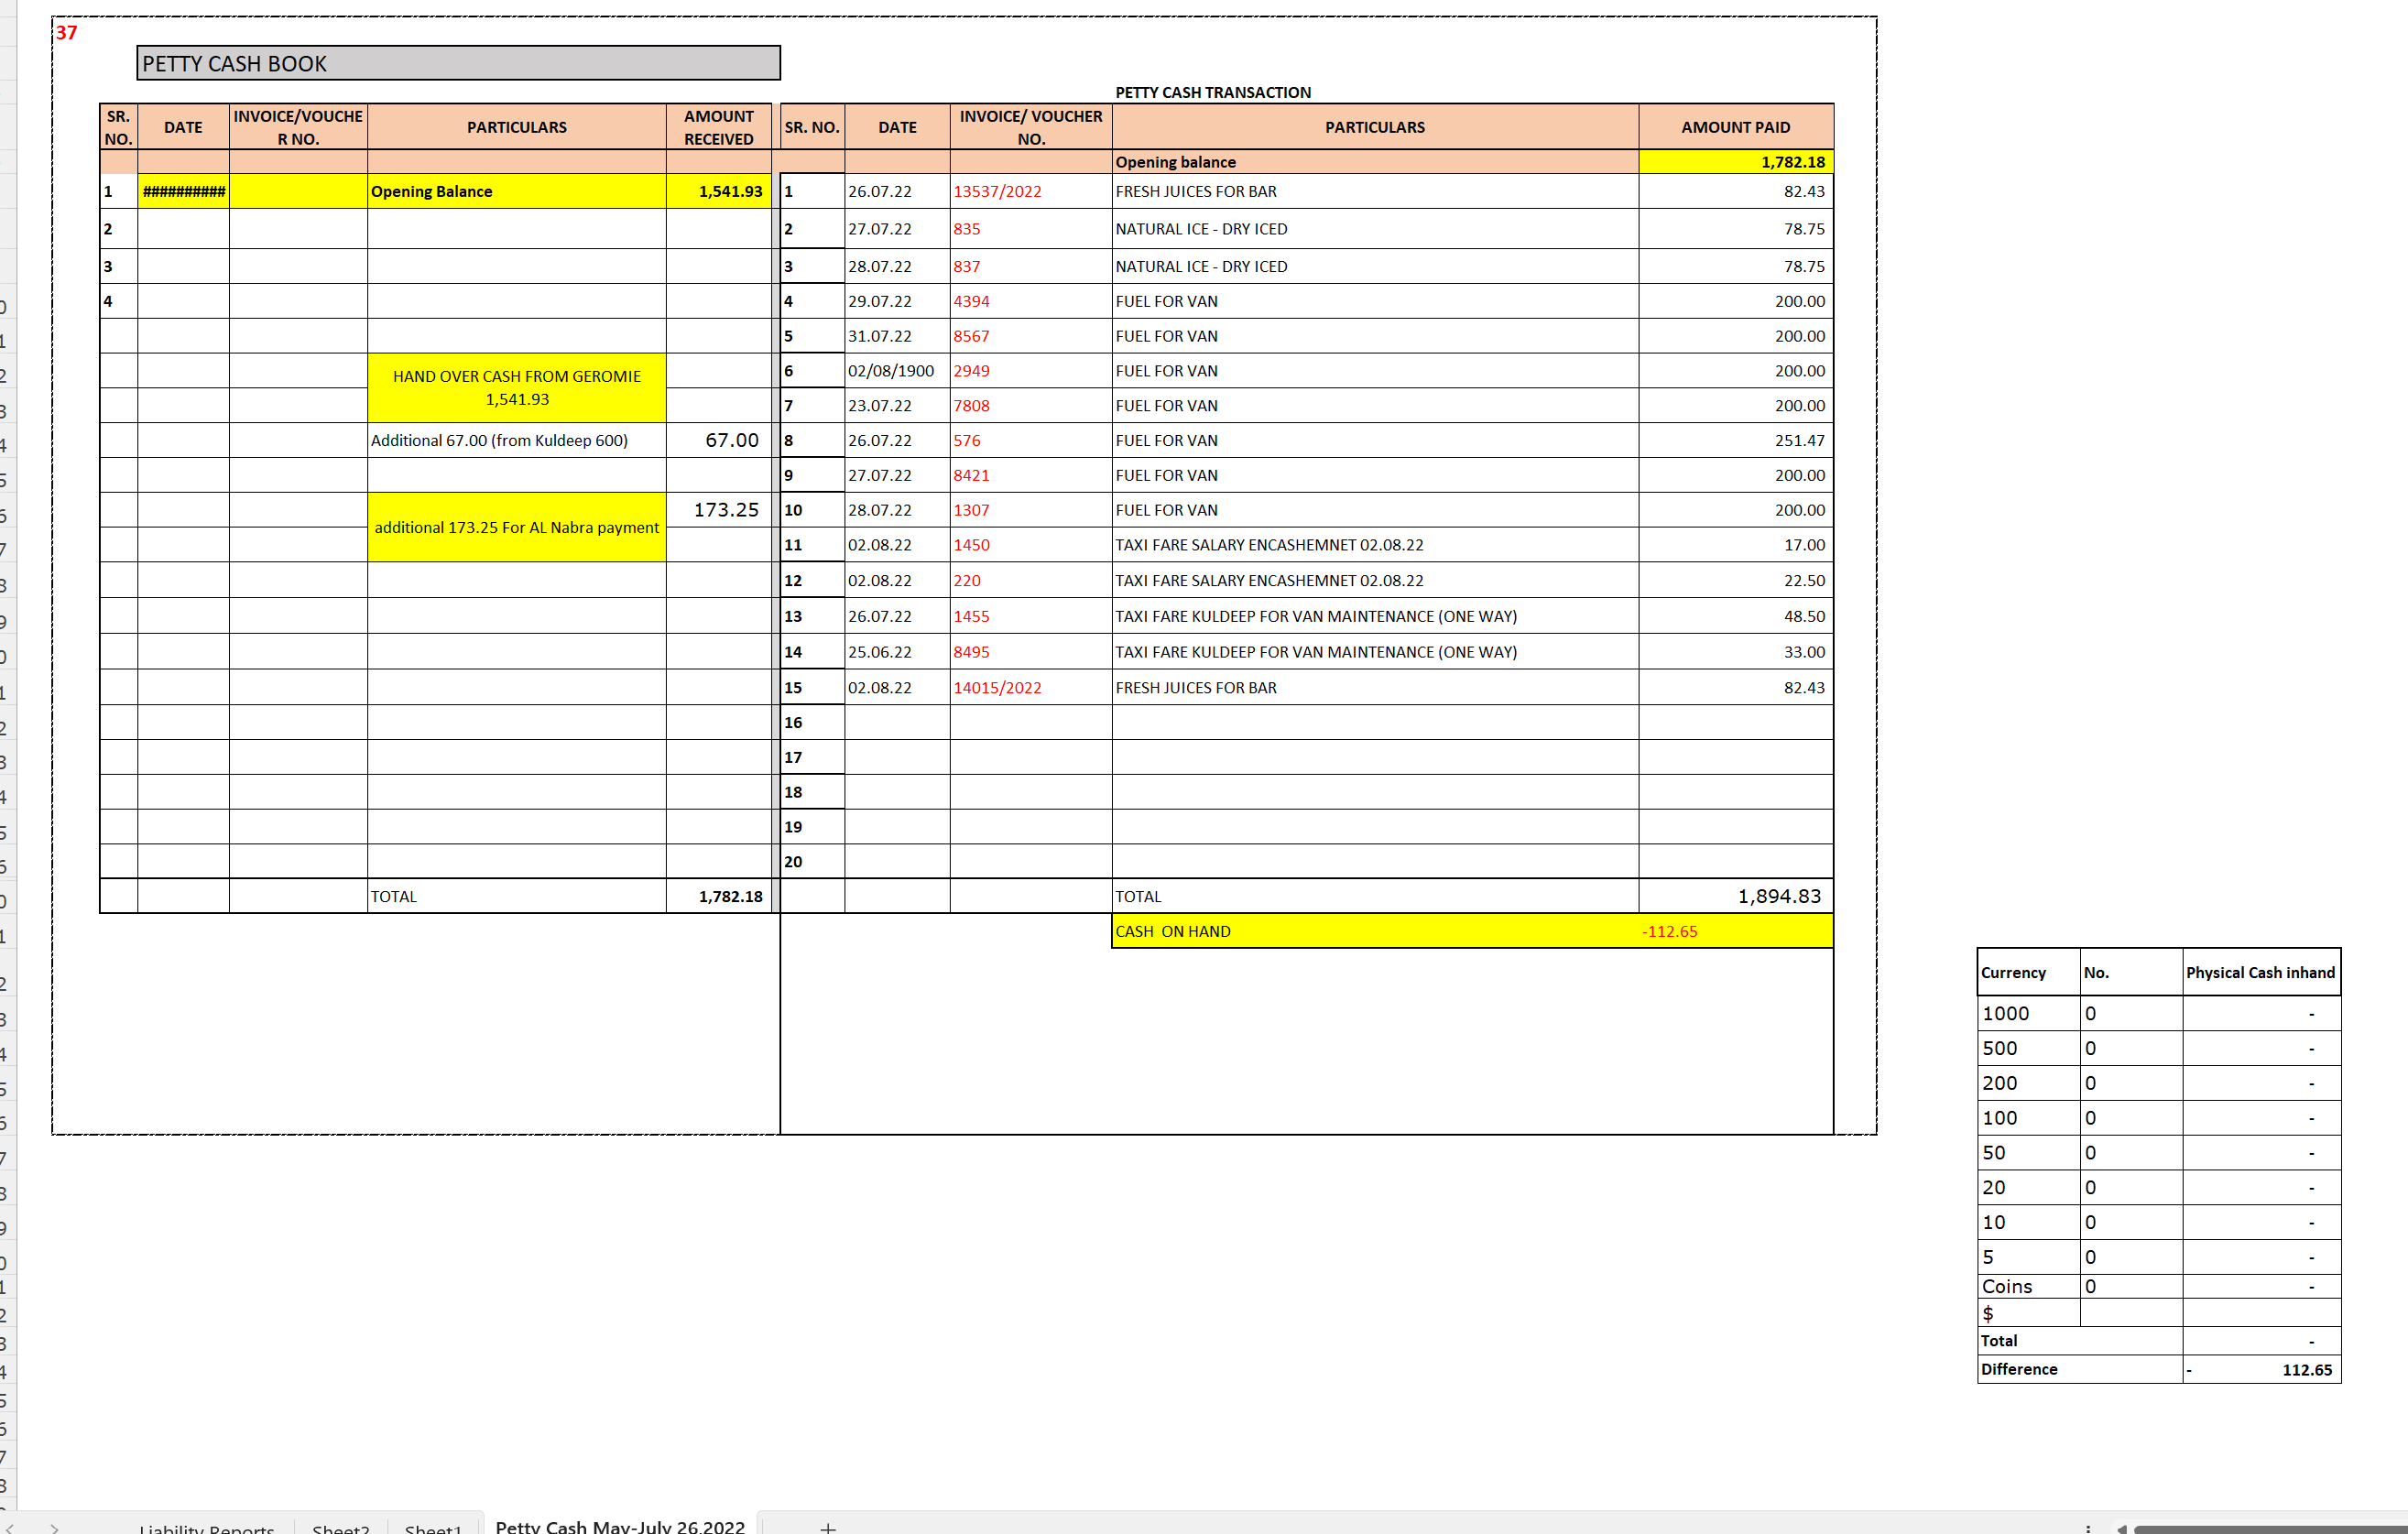Click the Coins row in currency table
This screenshot has width=2408, height=1534.
(2006, 1286)
